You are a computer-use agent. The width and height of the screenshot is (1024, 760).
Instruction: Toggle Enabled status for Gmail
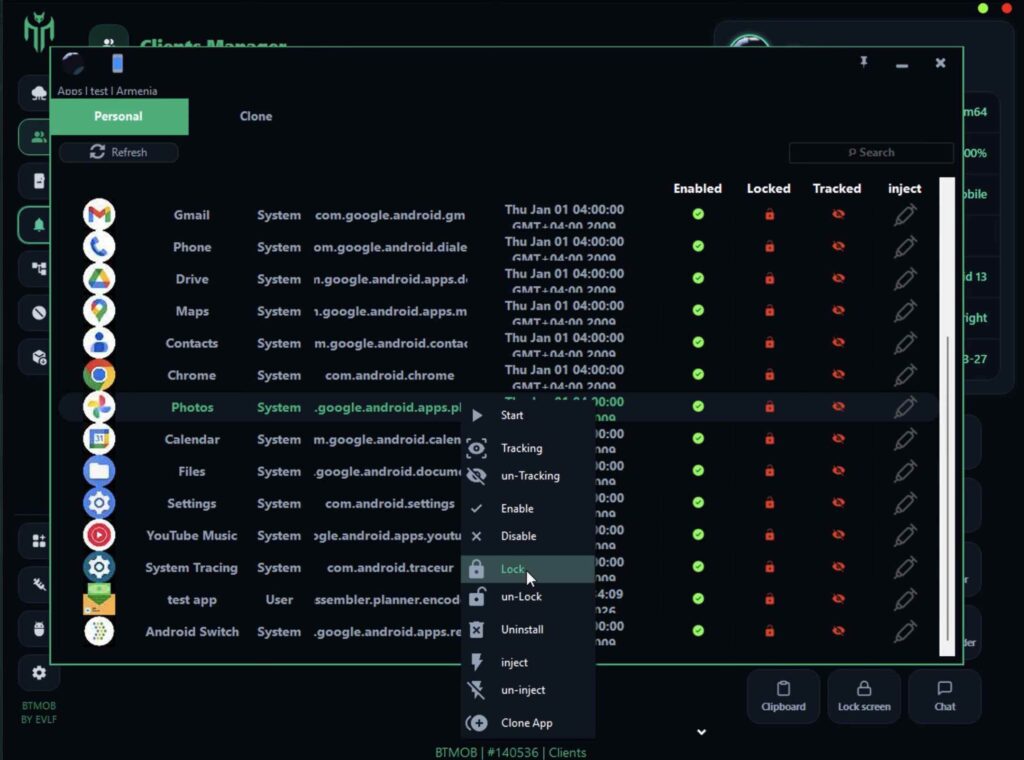[x=698, y=214]
